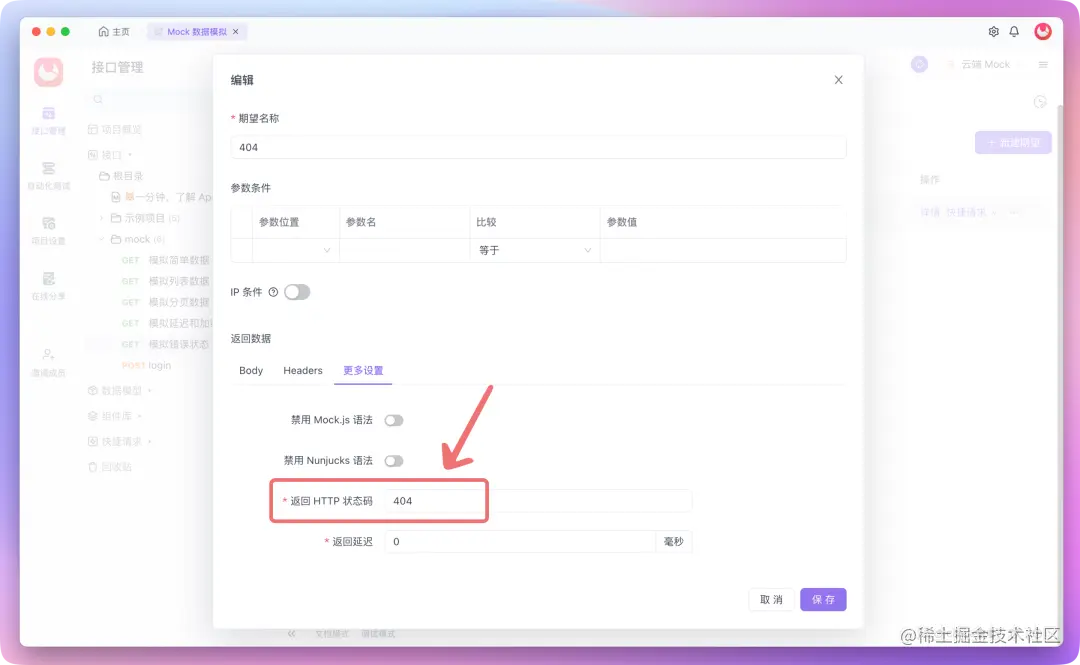Viewport: 1080px width, 665px height.
Task: Switch to the Headers tab
Action: click(x=302, y=371)
